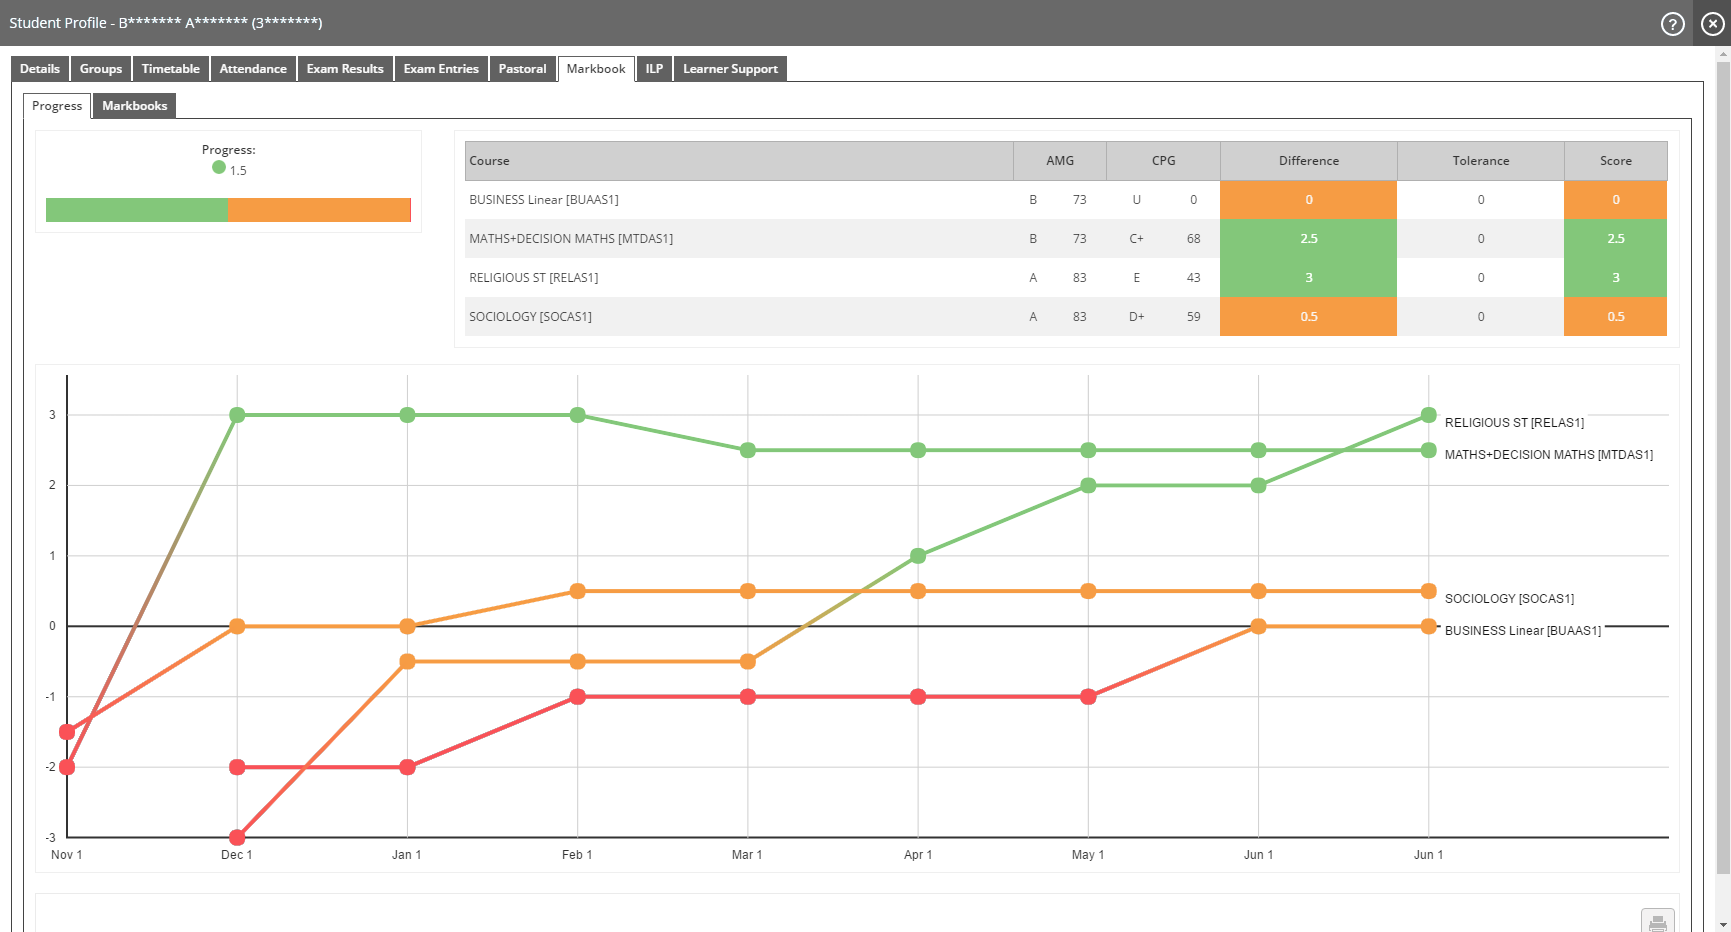Image resolution: width=1731 pixels, height=932 pixels.
Task: Click the orange Score cell for SOCIOLOGY
Action: coord(1615,317)
